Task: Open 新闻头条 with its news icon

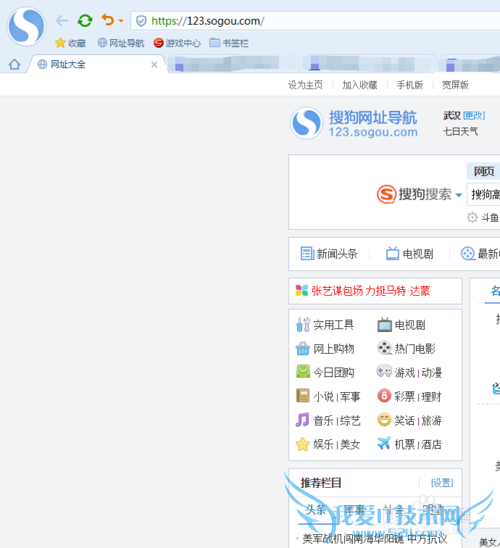Action: pos(329,254)
